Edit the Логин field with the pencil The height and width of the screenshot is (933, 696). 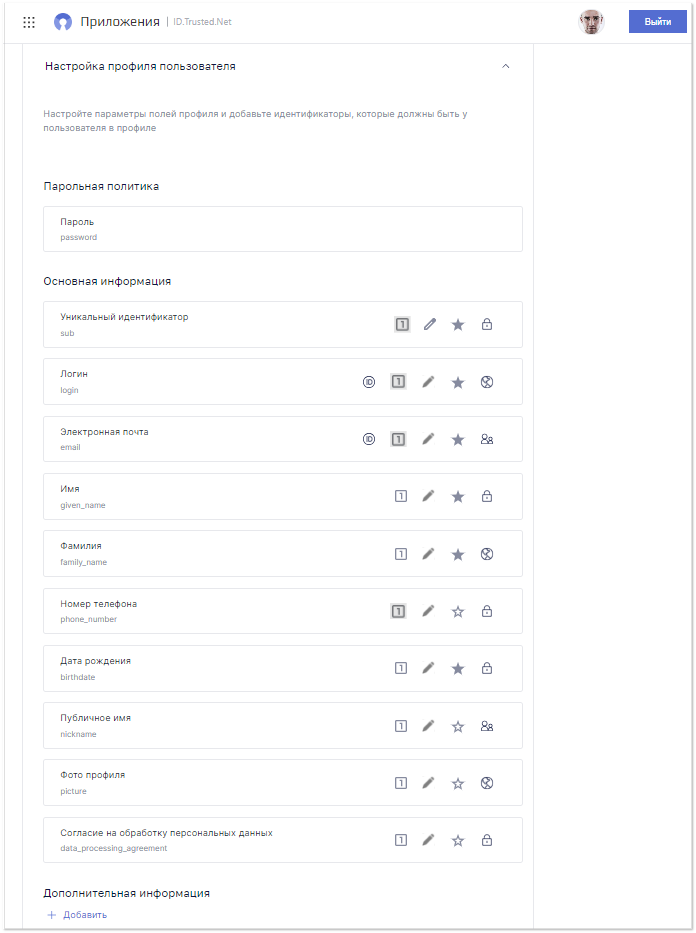point(428,382)
